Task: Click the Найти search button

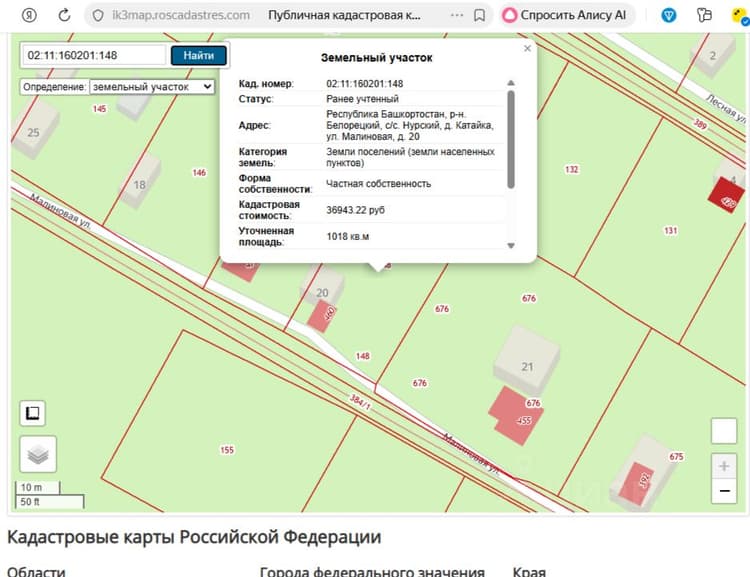Action: [199, 55]
